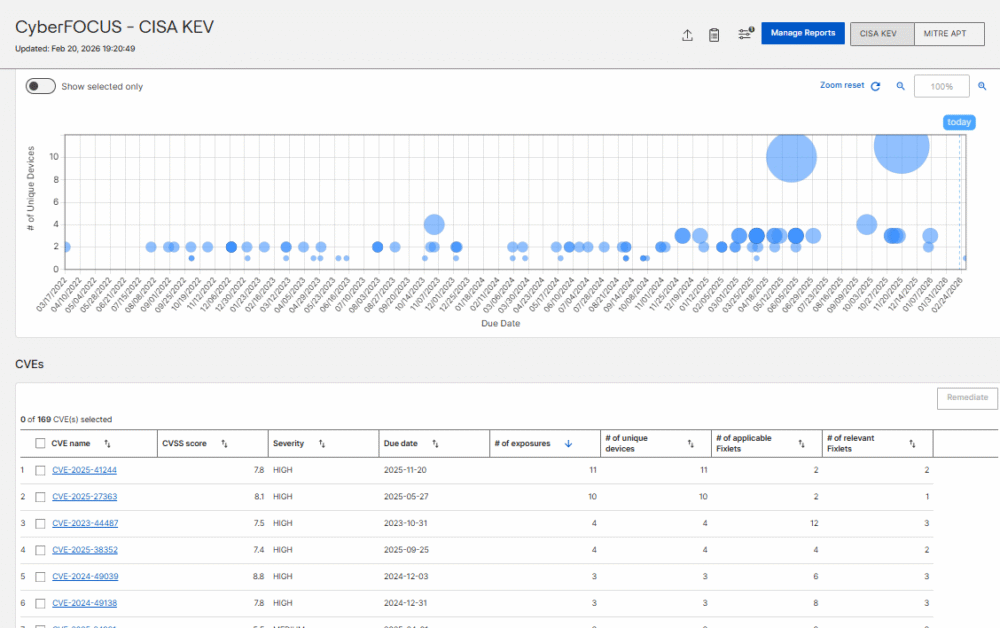Open the filter settings sliders icon
Viewport: 1000px width, 628px height.
(745, 34)
